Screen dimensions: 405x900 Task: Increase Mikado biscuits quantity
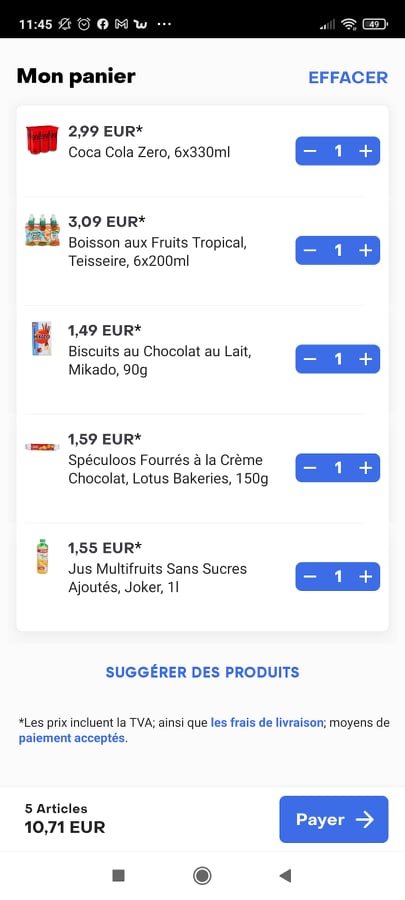[365, 359]
